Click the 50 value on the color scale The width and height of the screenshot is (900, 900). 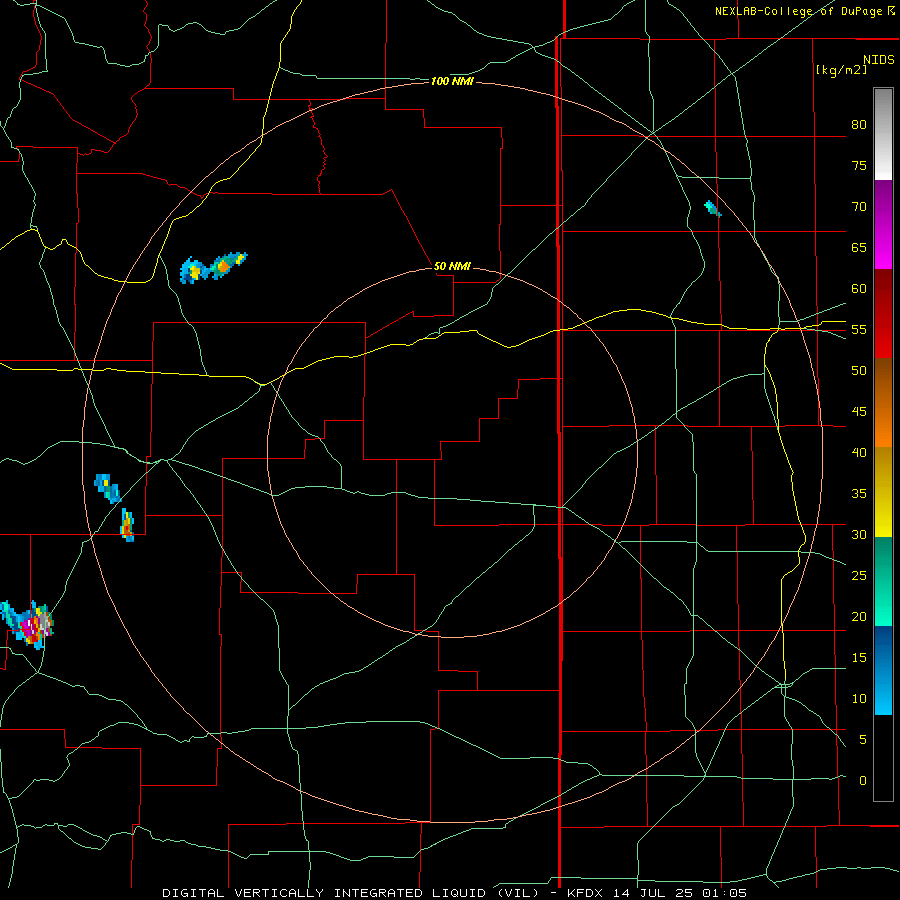pos(859,370)
